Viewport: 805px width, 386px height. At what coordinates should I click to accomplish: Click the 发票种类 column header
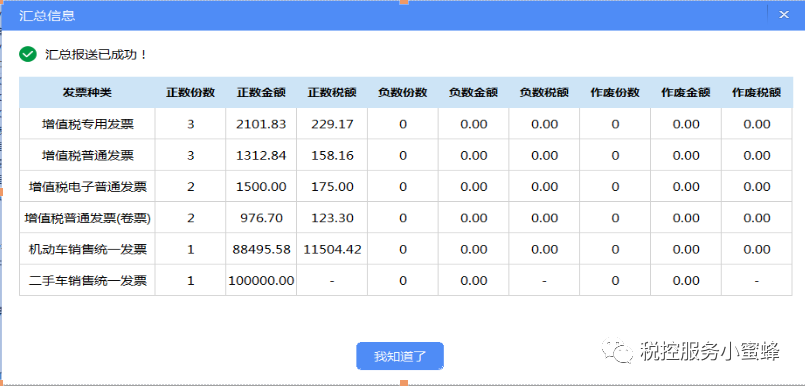[87, 92]
